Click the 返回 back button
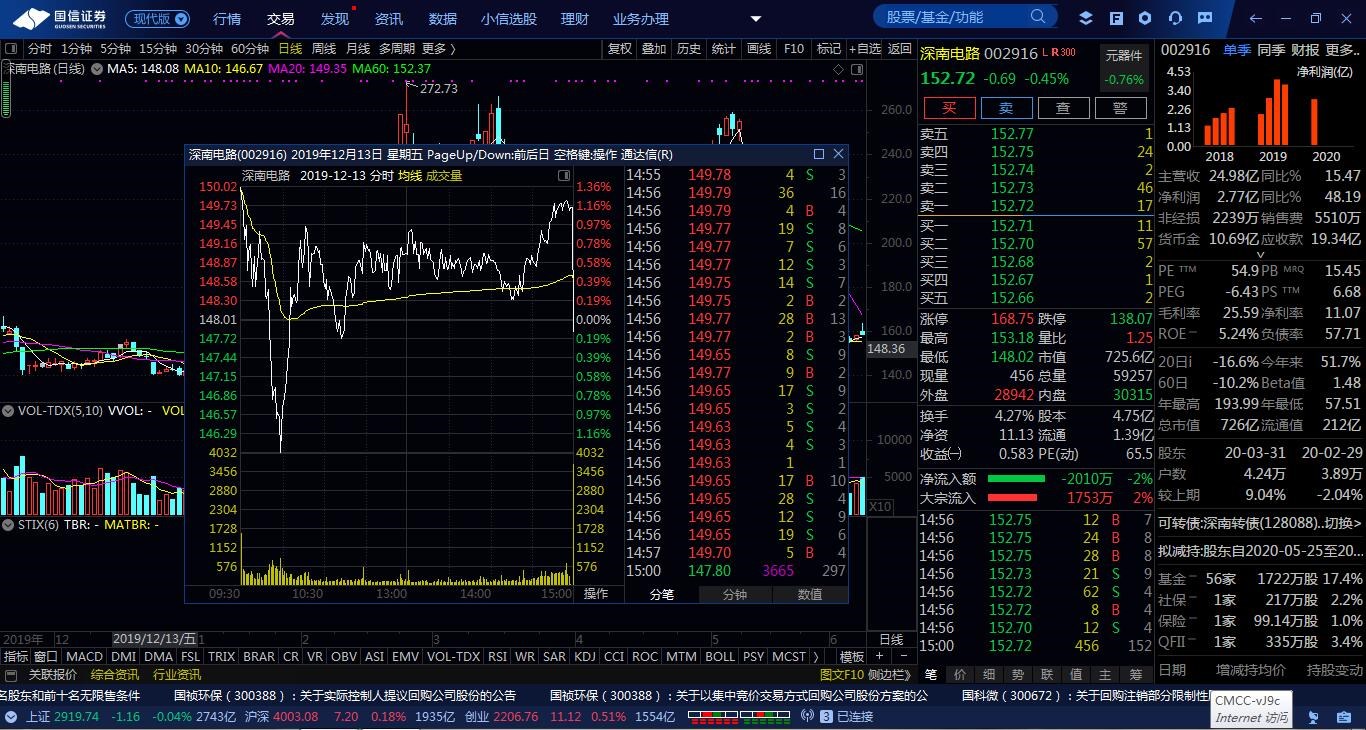Viewport: 1366px width, 730px height. coord(900,48)
